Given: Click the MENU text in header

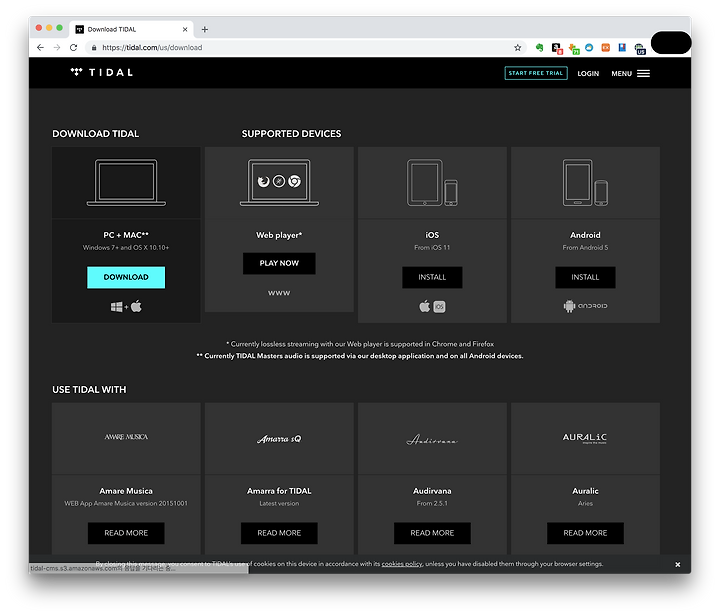Looking at the screenshot, I should point(622,73).
